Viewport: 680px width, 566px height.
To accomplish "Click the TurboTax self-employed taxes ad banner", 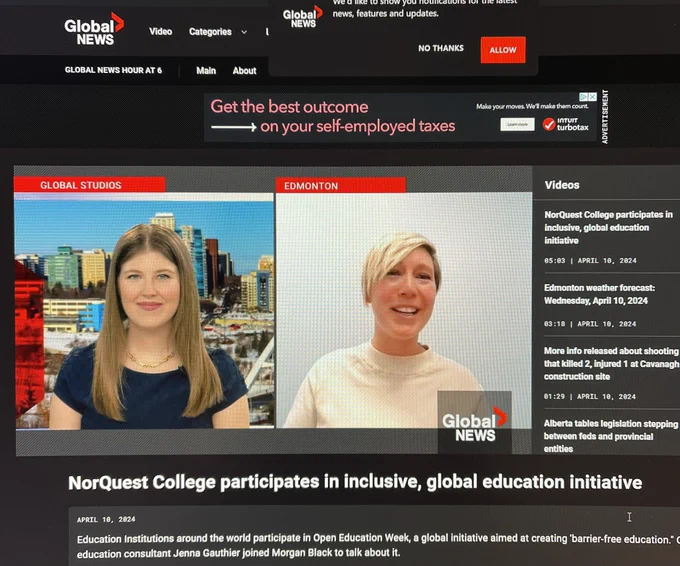I will [x=401, y=117].
